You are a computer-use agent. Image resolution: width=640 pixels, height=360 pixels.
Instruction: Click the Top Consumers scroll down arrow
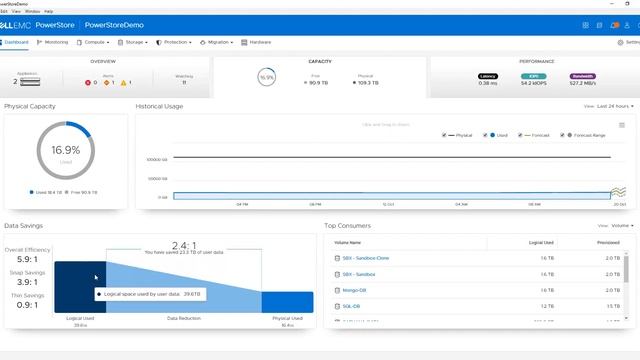tap(626, 318)
